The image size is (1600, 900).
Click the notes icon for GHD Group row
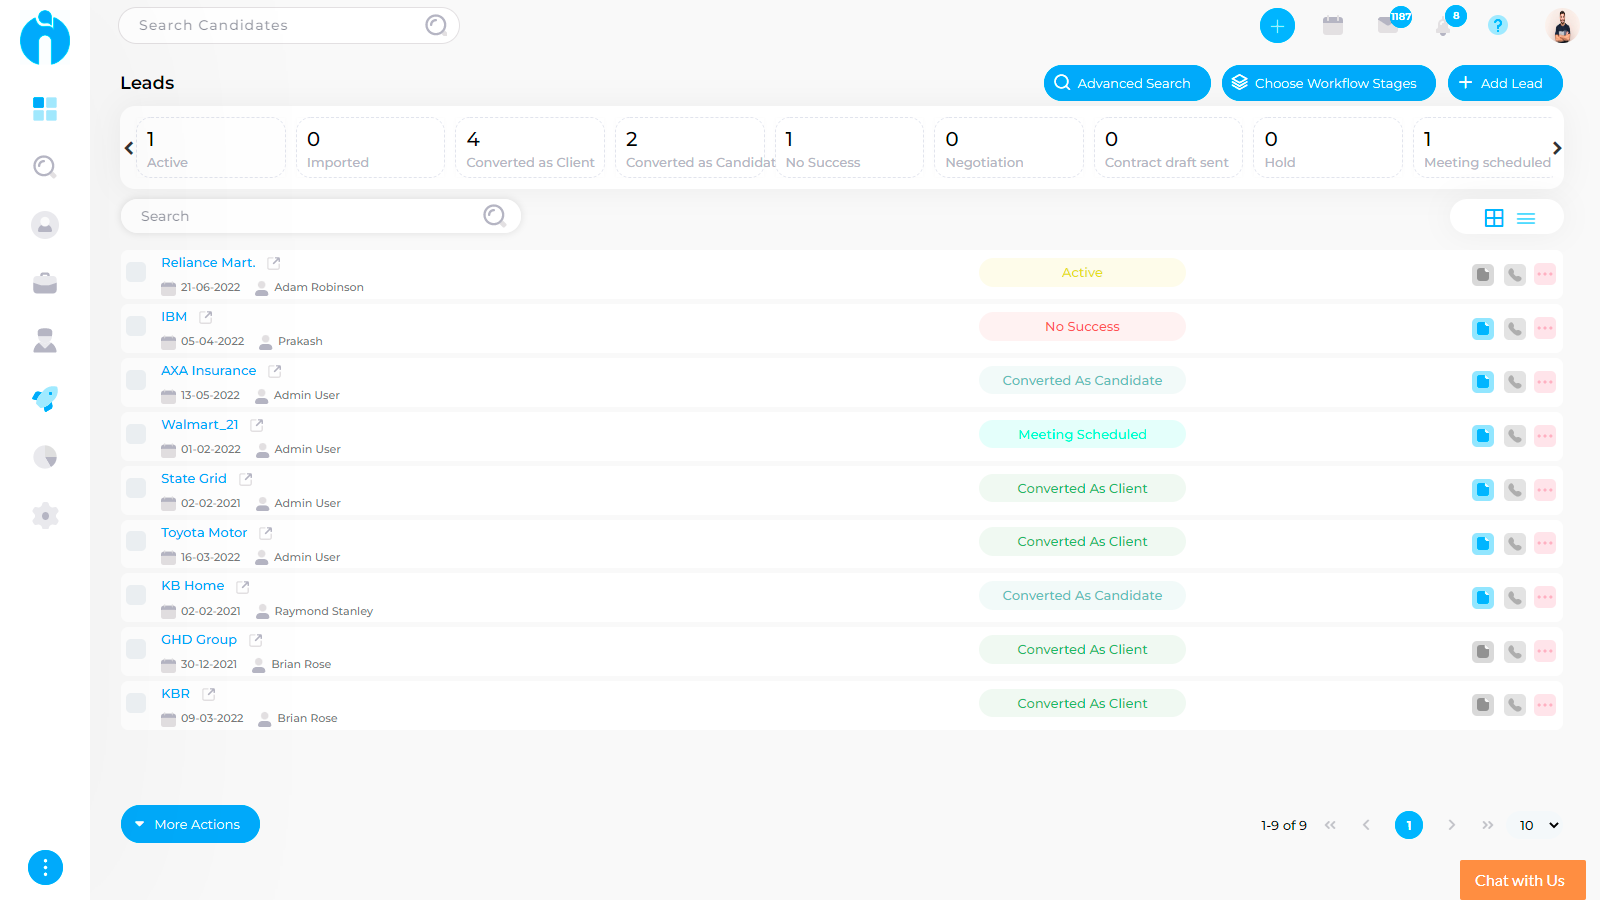(1483, 652)
